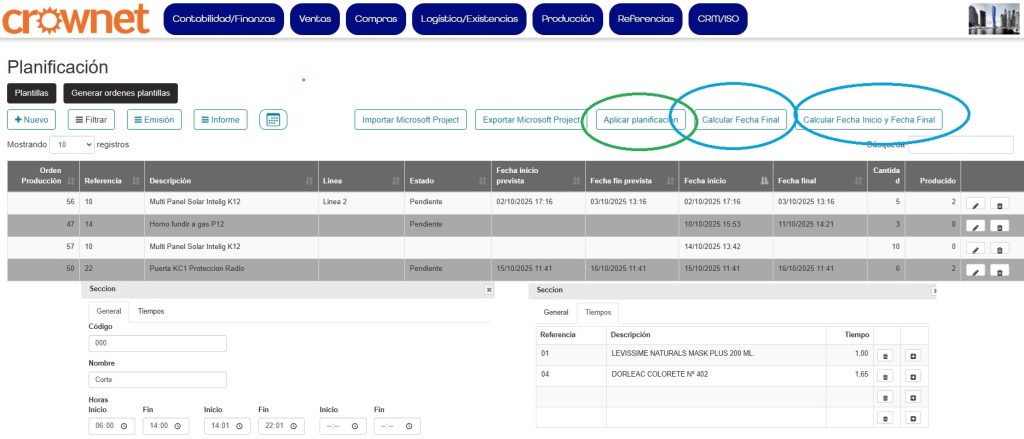Expand the registros count dropdown
The width and height of the screenshot is (1024, 439).
tap(71, 144)
